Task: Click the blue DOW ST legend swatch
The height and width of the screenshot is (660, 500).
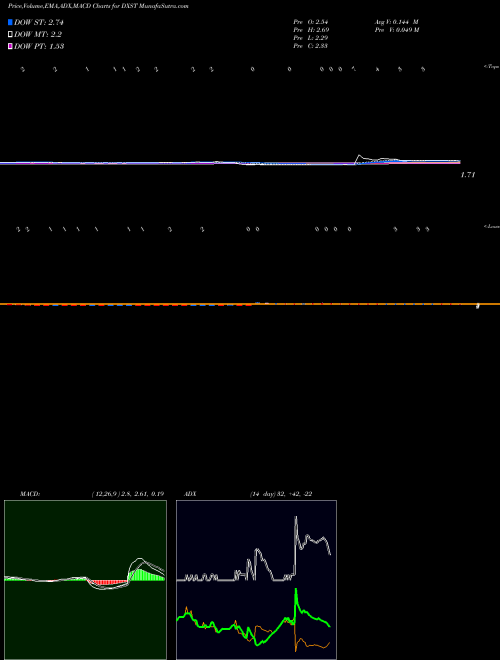Action: [10, 22]
